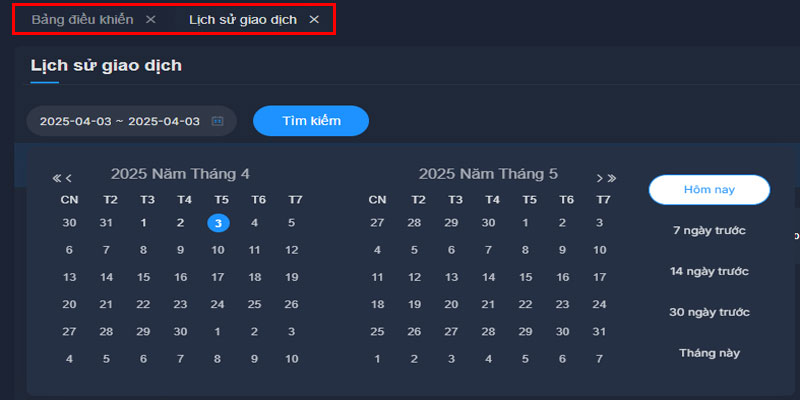
Task: Select day 15 in the Tháng 5 calendar
Action: [526, 277]
